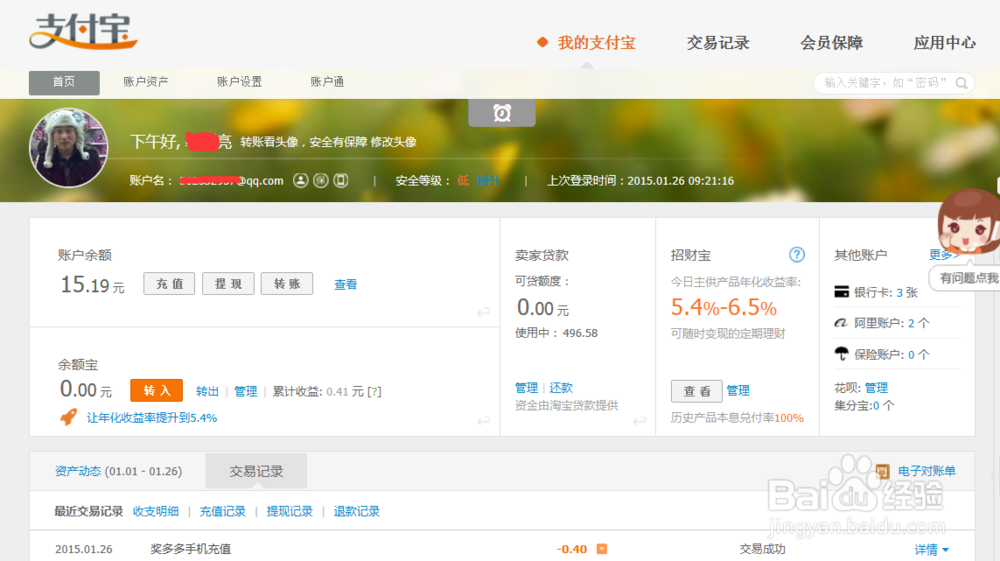1000x561 pixels.
Task: Click 管理 link in 余额宝 row
Action: (x=246, y=391)
